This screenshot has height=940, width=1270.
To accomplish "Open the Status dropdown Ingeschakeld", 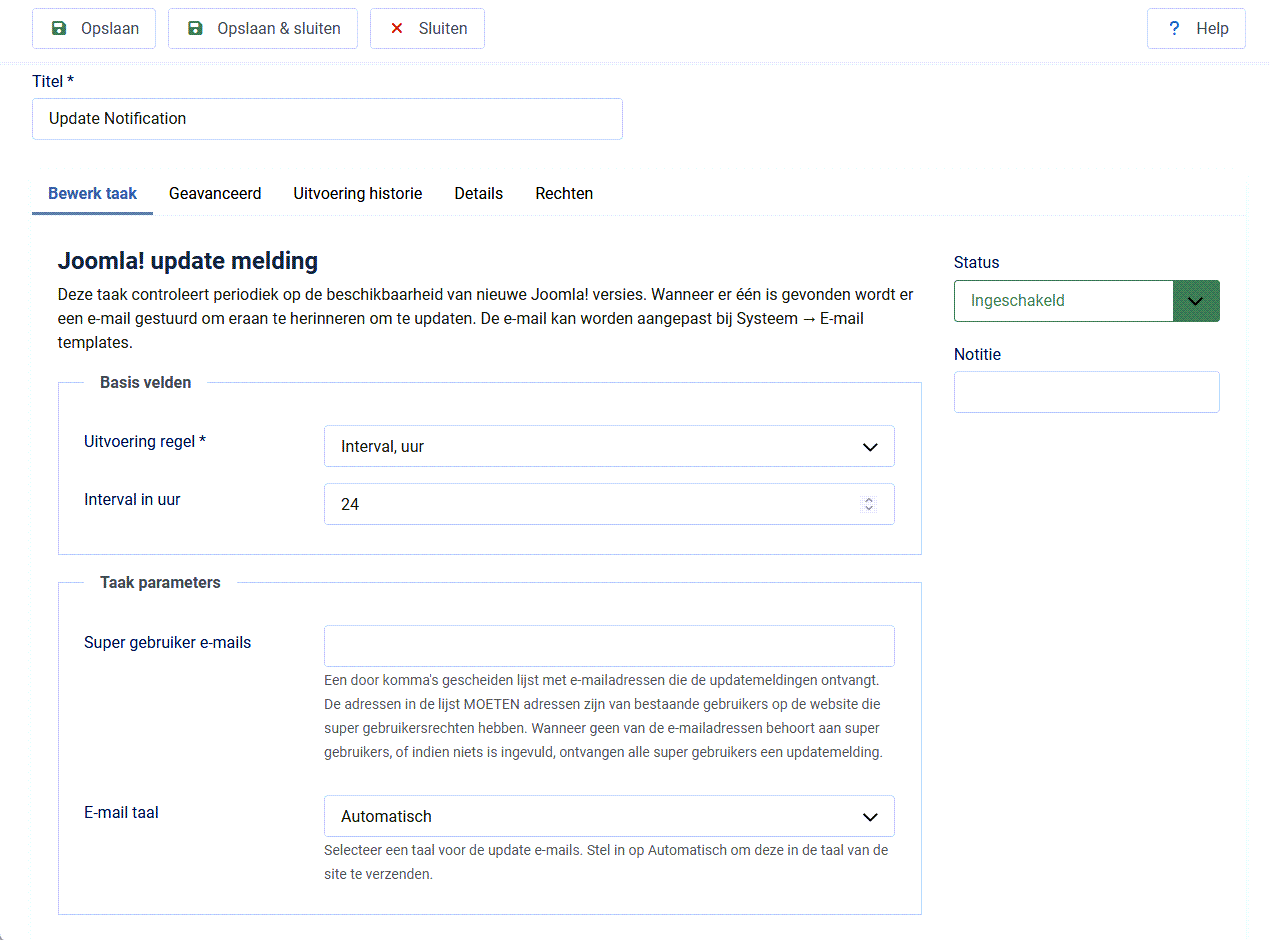I will coord(1086,301).
